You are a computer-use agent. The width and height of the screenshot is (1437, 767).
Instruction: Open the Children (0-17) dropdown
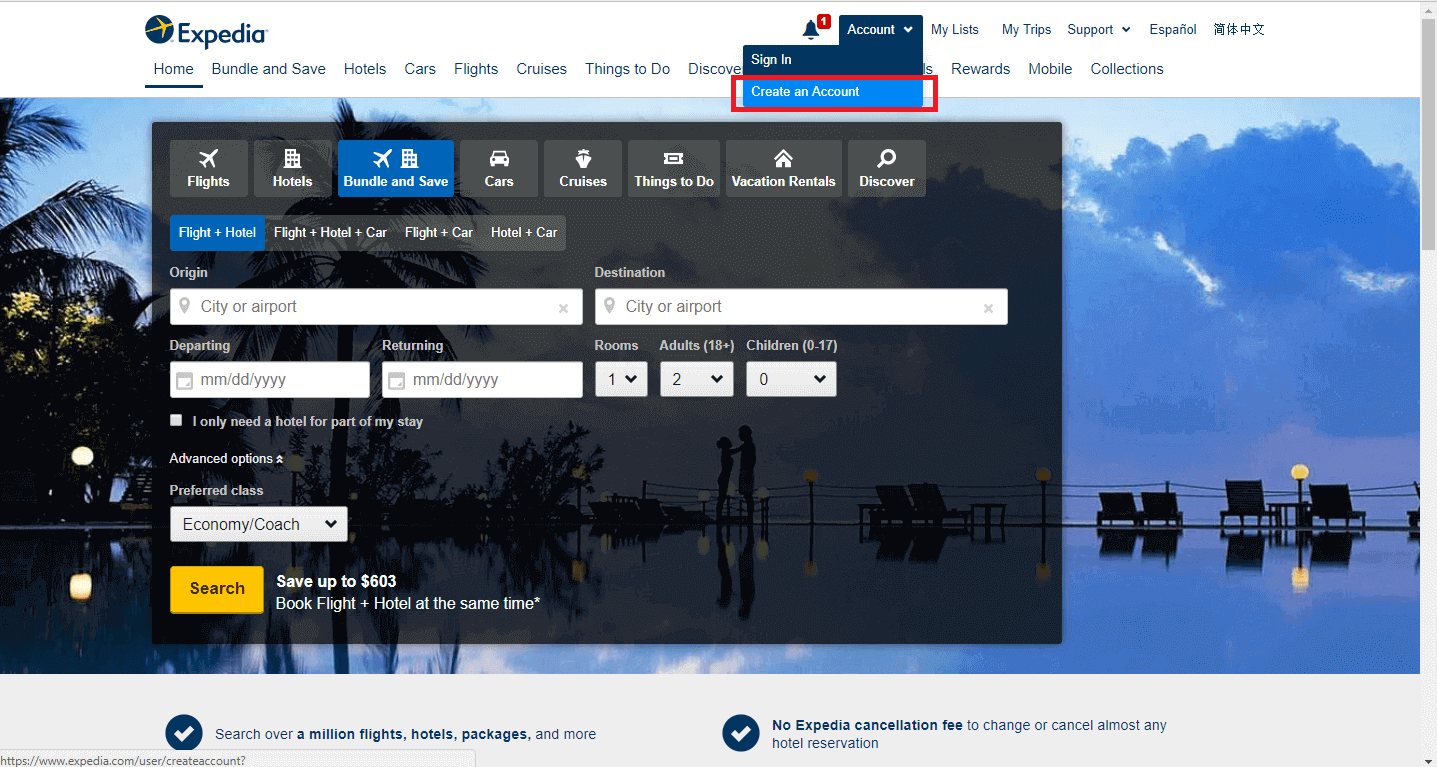coord(791,379)
